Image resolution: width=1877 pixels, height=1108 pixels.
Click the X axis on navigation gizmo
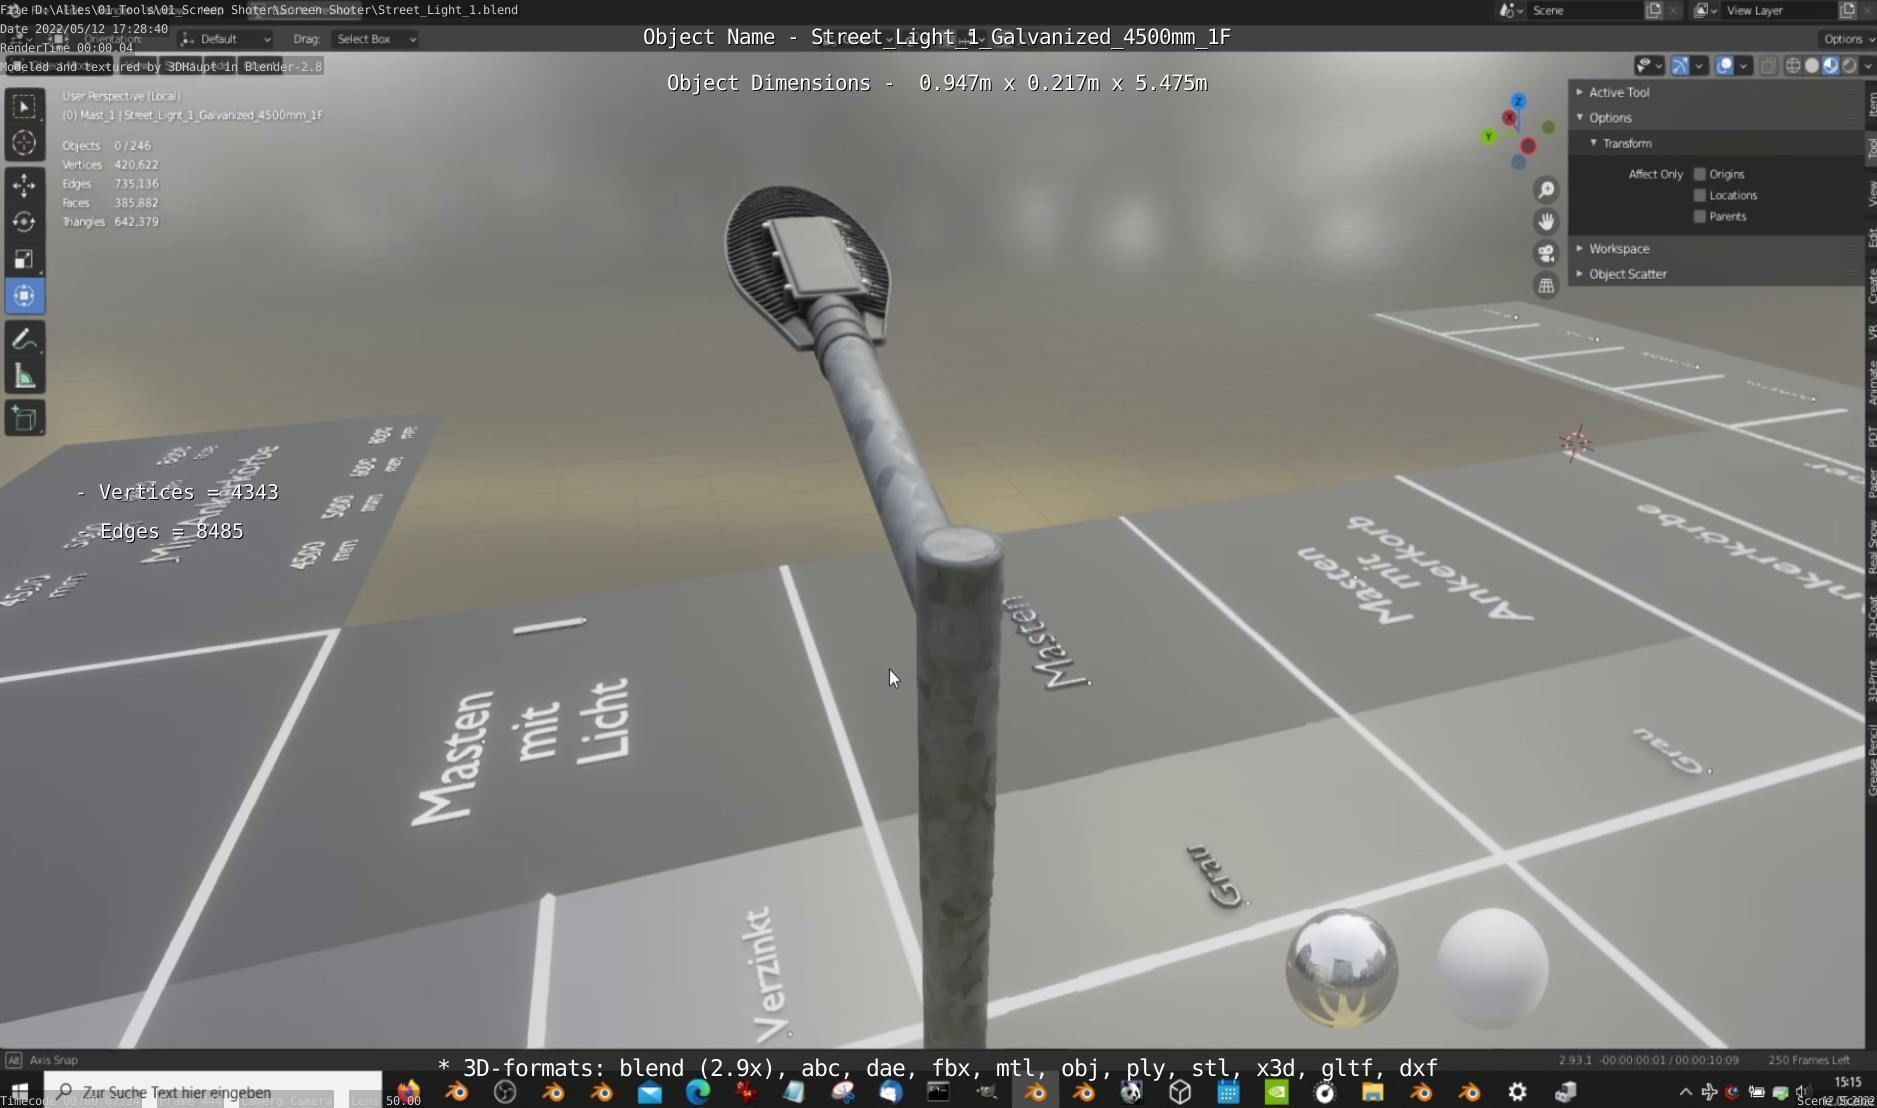point(1509,118)
